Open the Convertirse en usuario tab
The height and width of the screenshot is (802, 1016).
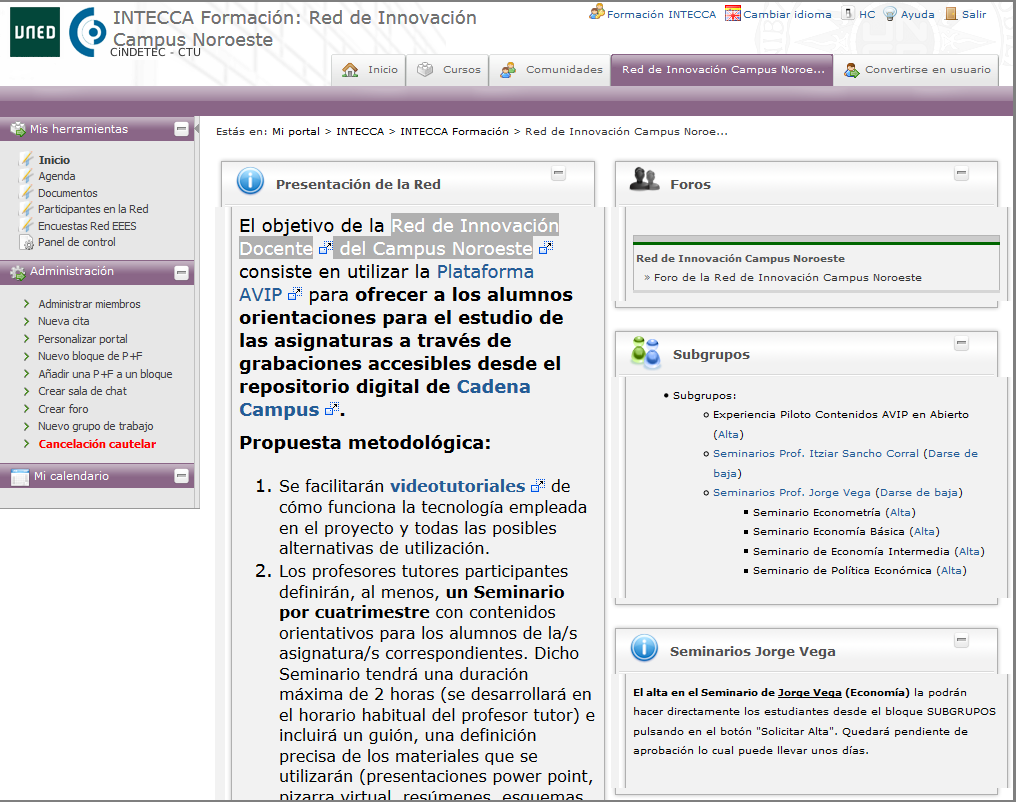pos(916,70)
